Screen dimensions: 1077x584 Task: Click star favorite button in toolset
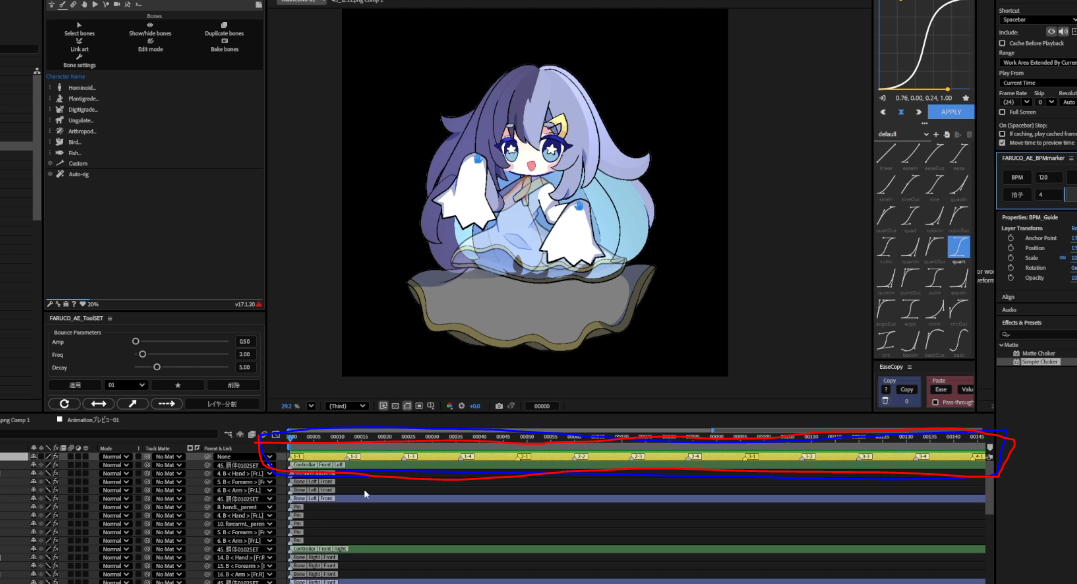point(178,385)
